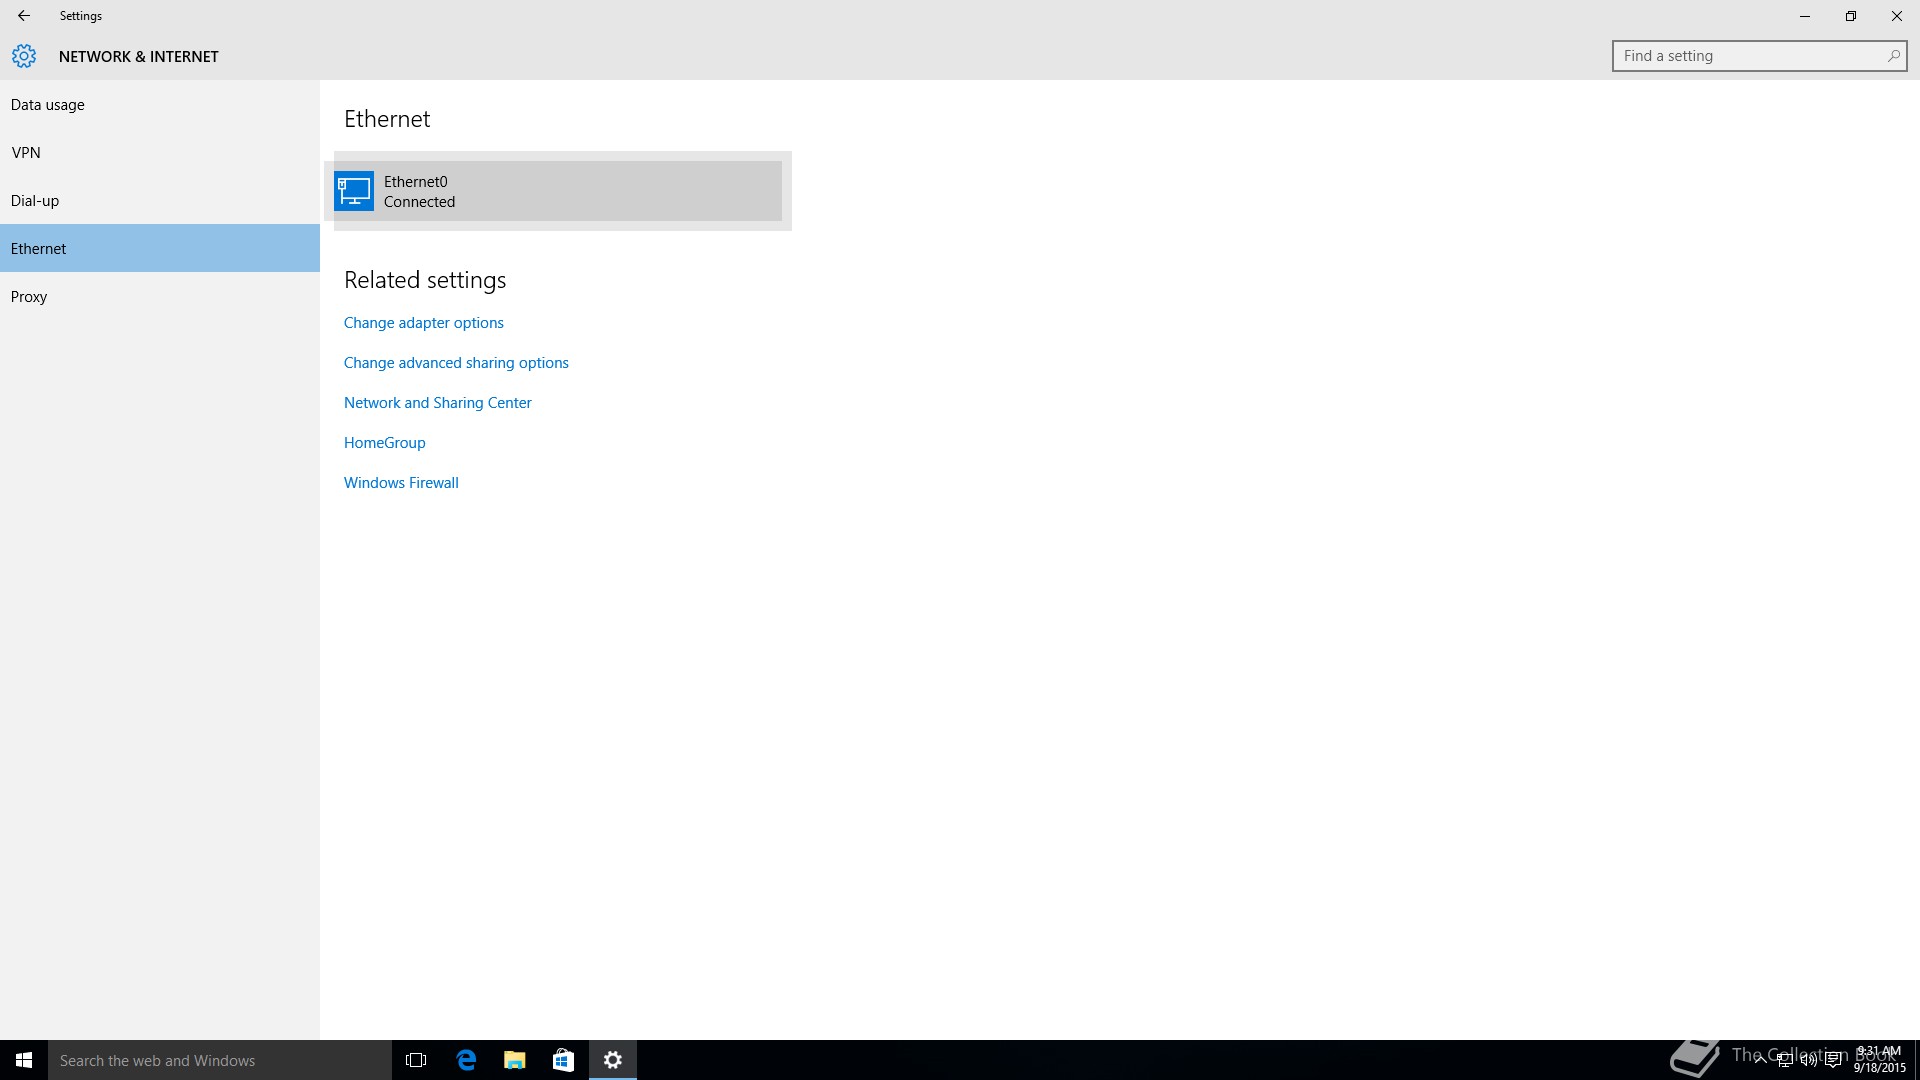Open the Proxy settings page
Viewport: 1920px width, 1080px height.
pyautogui.click(x=29, y=297)
